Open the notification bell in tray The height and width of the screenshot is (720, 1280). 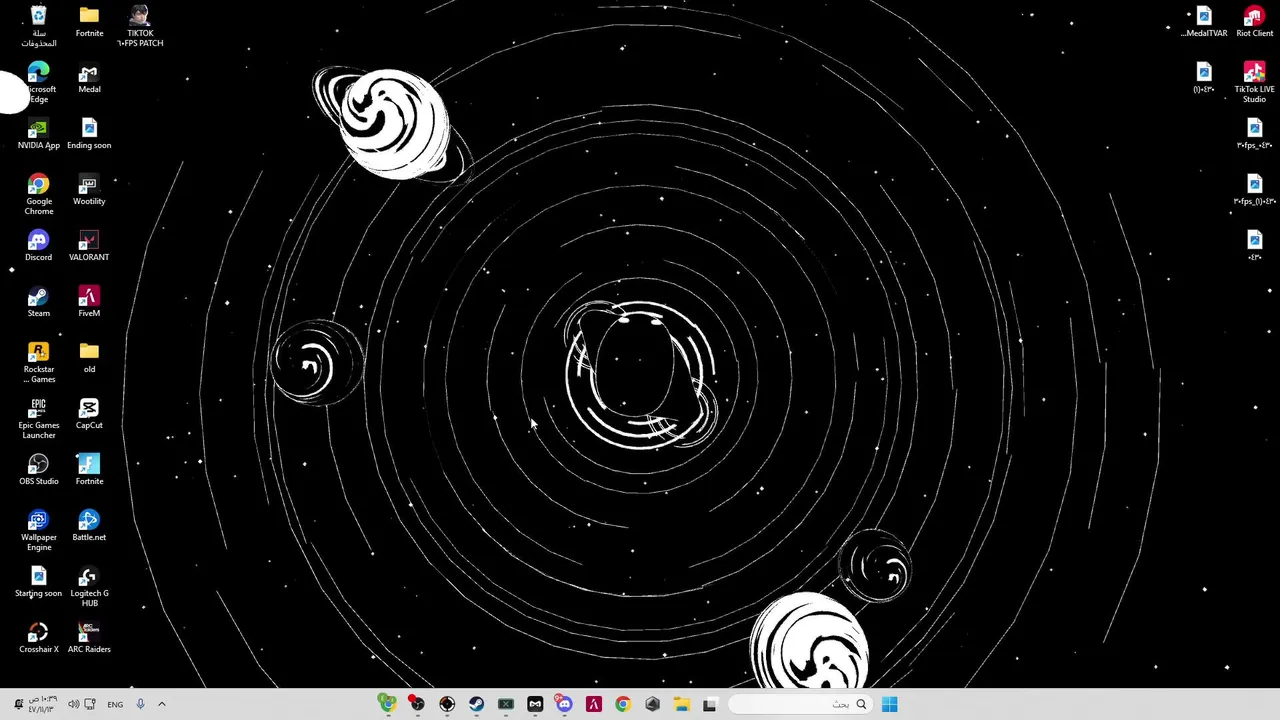point(18,704)
